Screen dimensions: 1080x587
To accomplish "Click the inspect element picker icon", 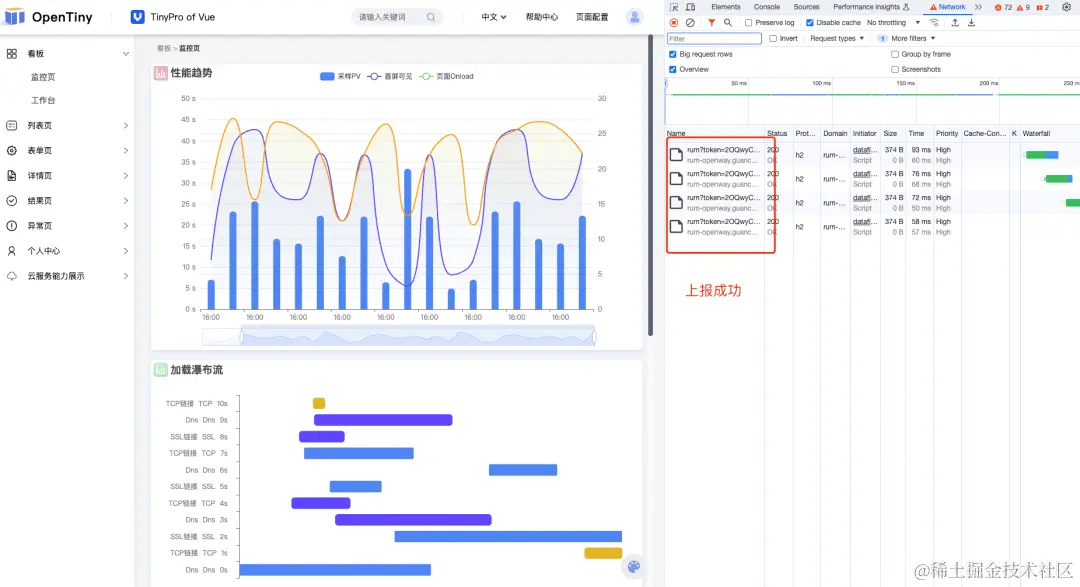I will click(674, 7).
